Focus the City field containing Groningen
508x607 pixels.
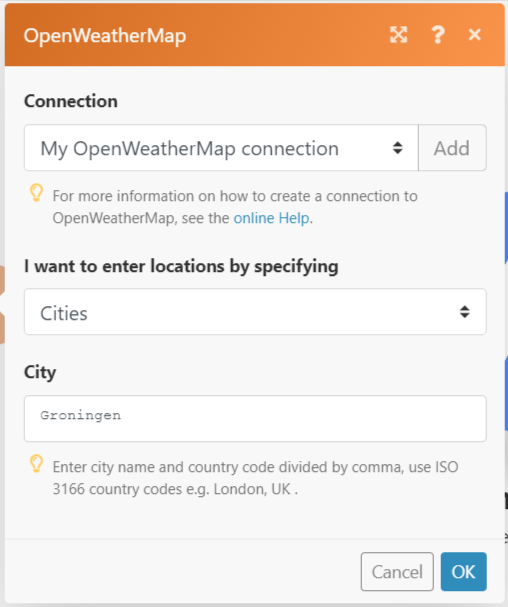click(x=255, y=418)
